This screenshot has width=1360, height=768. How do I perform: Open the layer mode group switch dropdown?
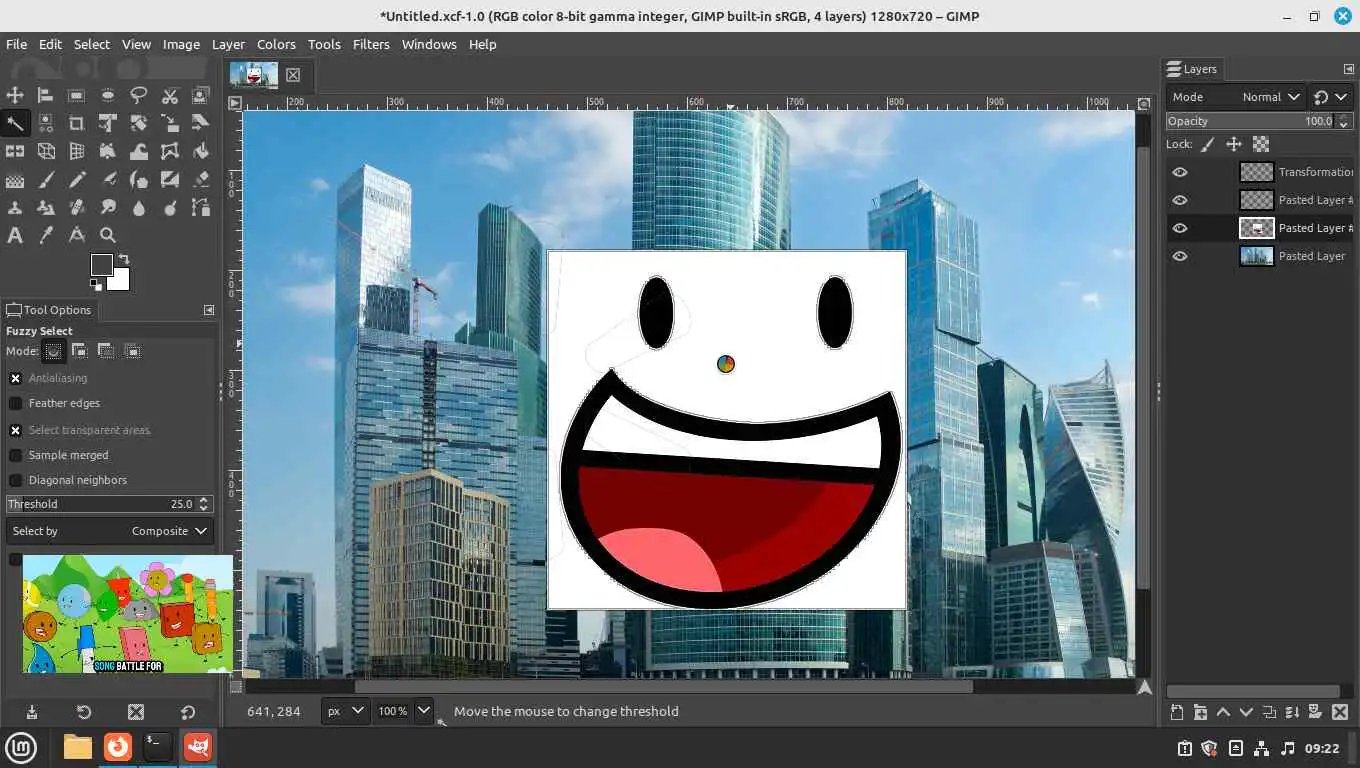(1331, 97)
